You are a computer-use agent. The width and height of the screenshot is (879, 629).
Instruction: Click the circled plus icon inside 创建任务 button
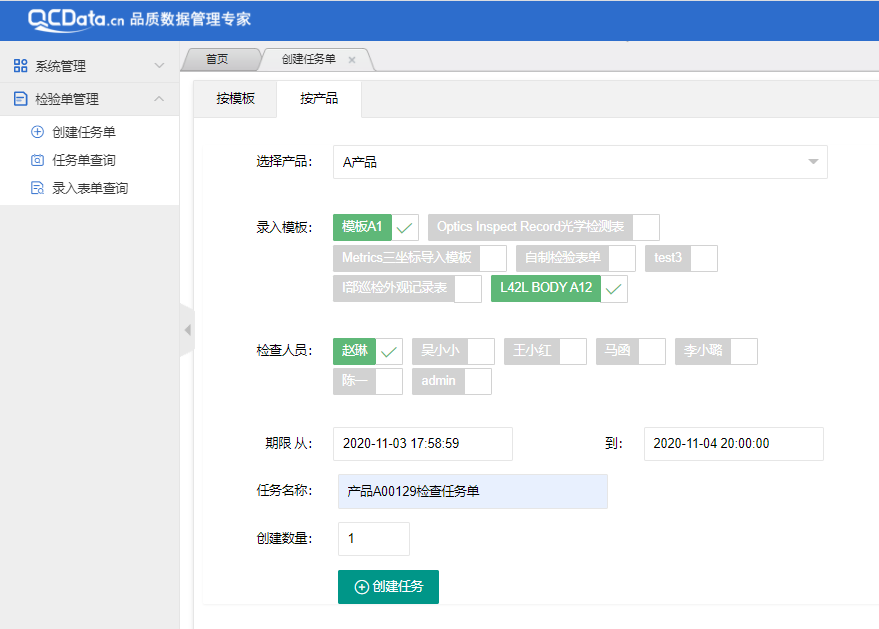coord(361,587)
